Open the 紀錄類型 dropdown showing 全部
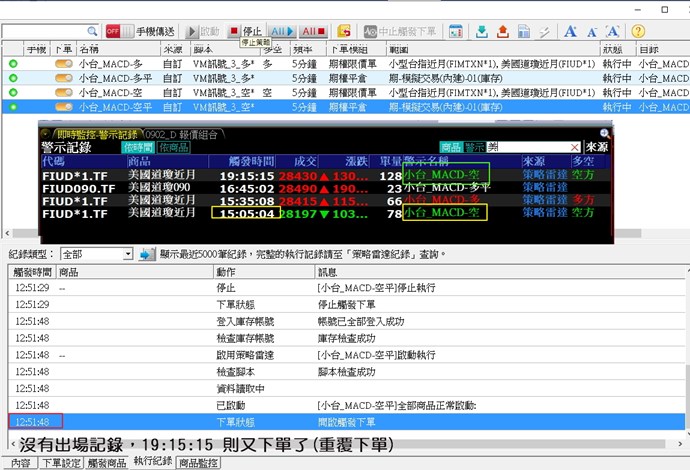 [96, 254]
